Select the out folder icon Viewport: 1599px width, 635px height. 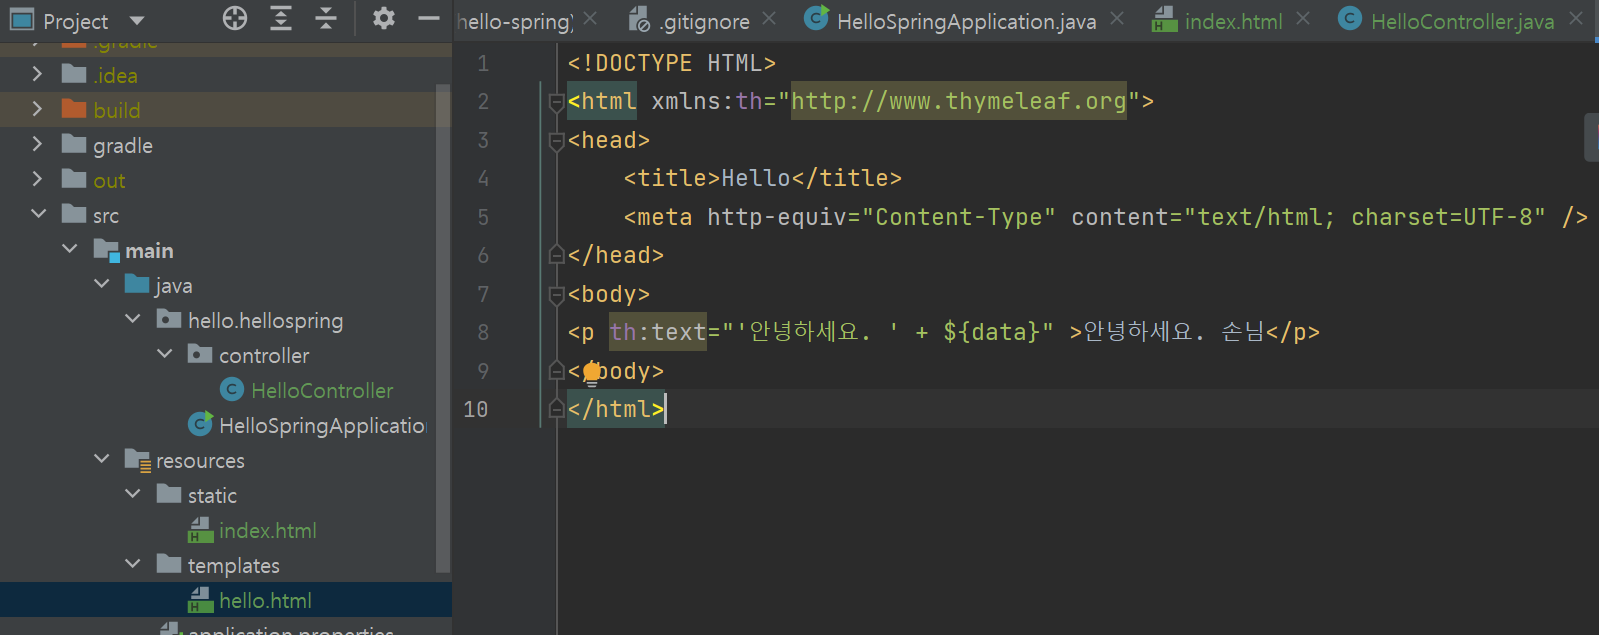coord(74,179)
